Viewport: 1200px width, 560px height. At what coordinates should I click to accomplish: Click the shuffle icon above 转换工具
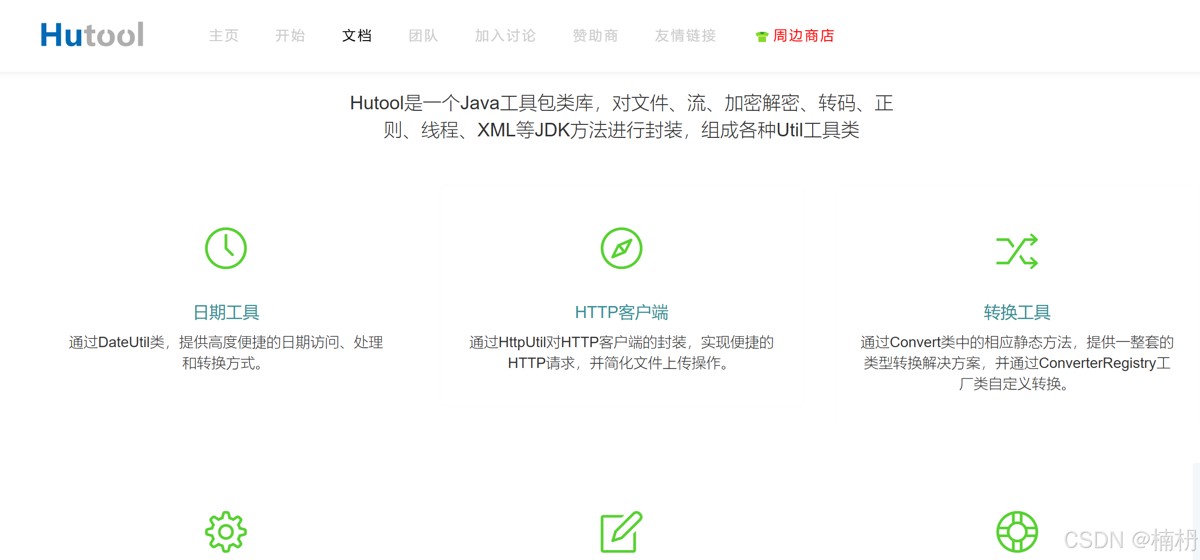coord(1017,250)
